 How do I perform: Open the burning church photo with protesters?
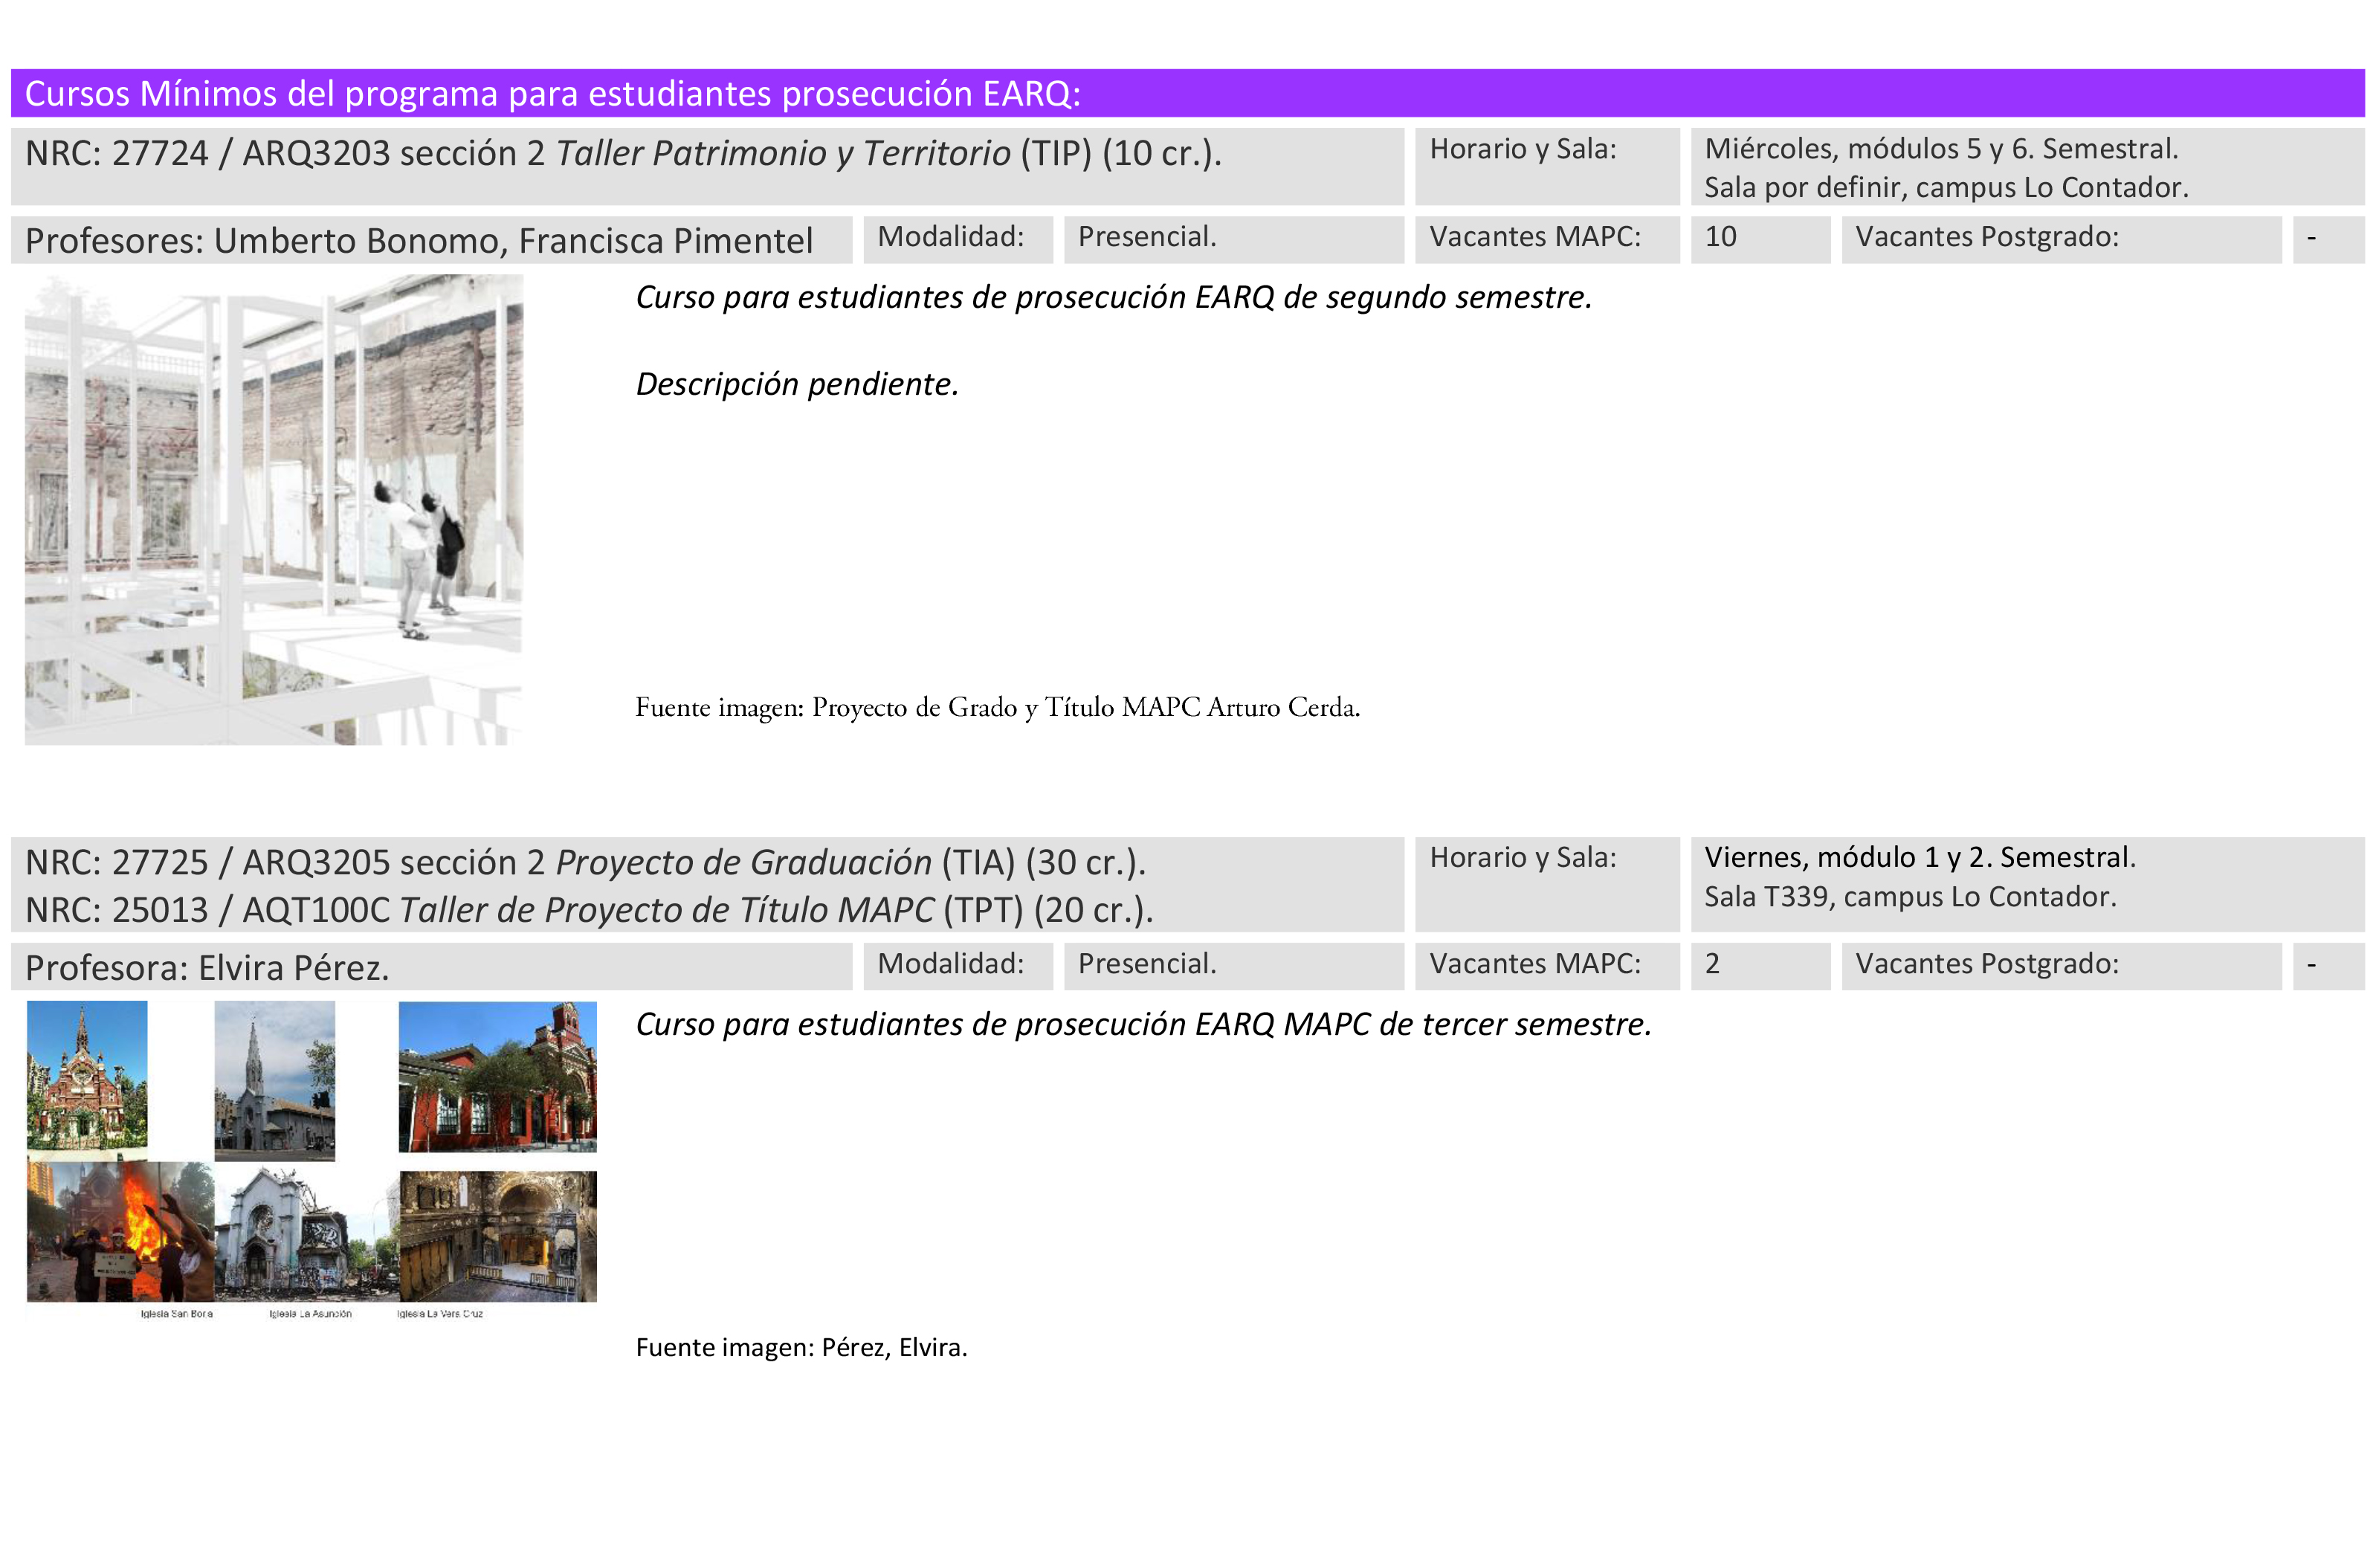(x=120, y=1232)
